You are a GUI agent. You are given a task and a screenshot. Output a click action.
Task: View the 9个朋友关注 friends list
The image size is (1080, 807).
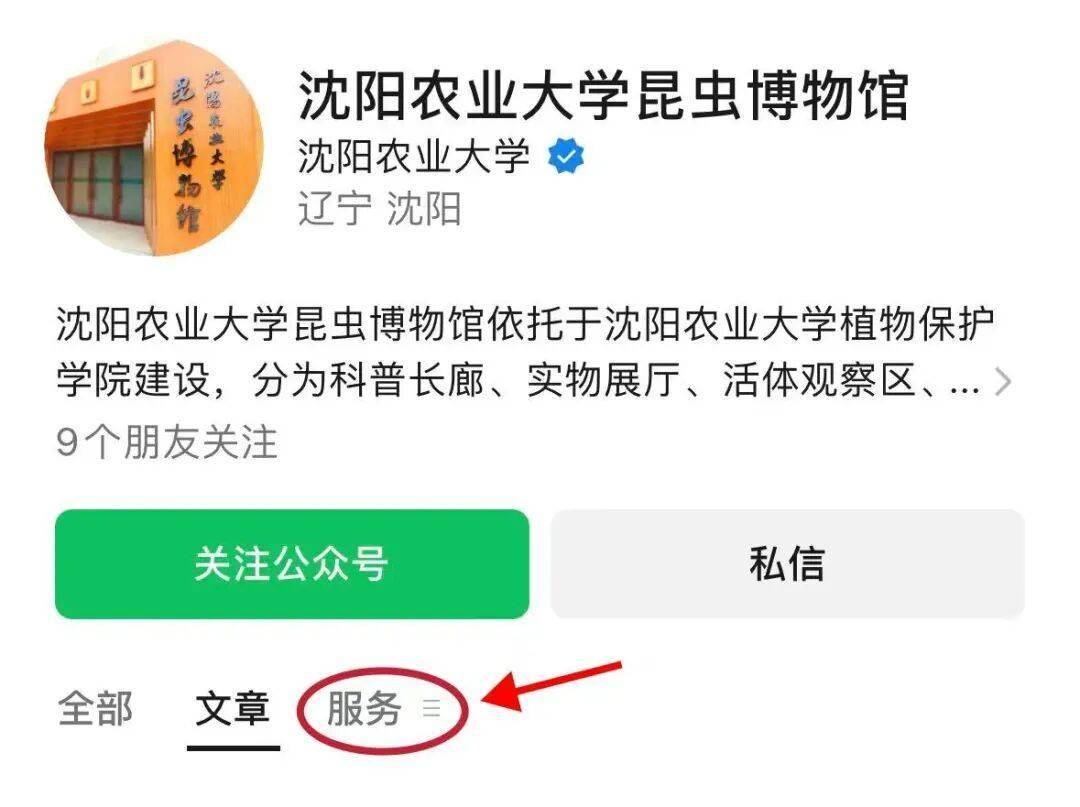(x=167, y=441)
